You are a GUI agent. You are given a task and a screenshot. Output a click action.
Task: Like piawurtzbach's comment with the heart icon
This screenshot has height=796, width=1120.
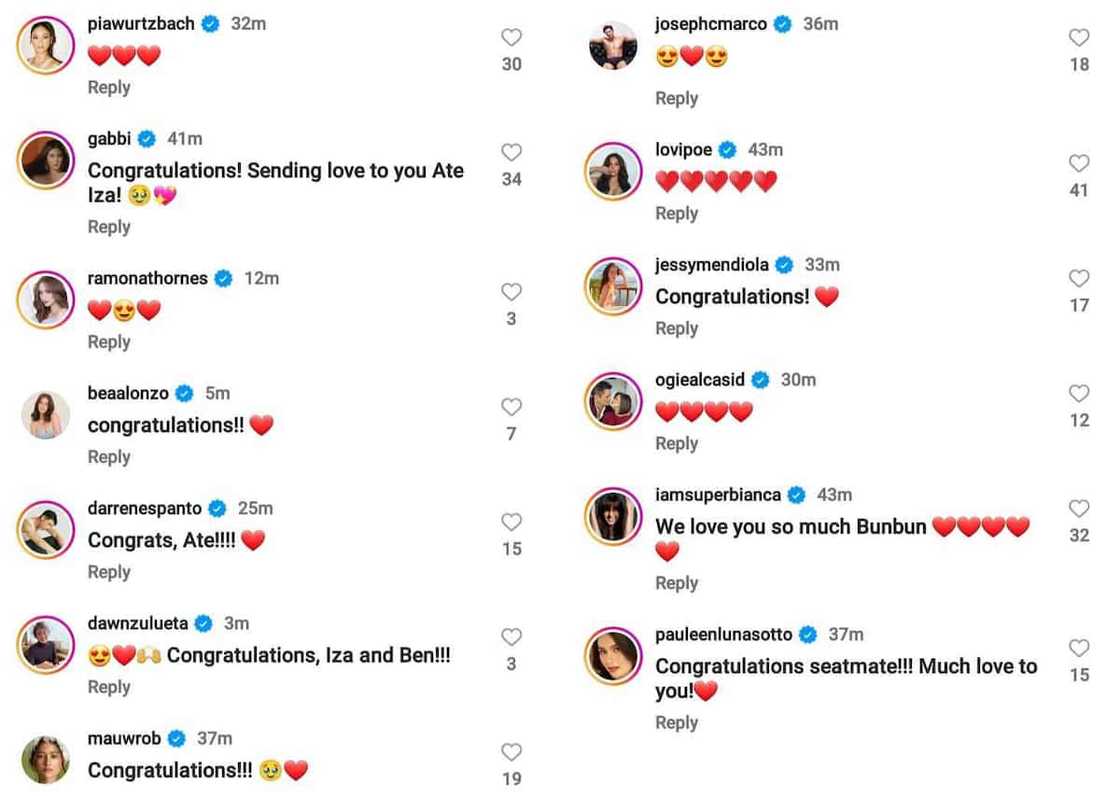pyautogui.click(x=511, y=38)
